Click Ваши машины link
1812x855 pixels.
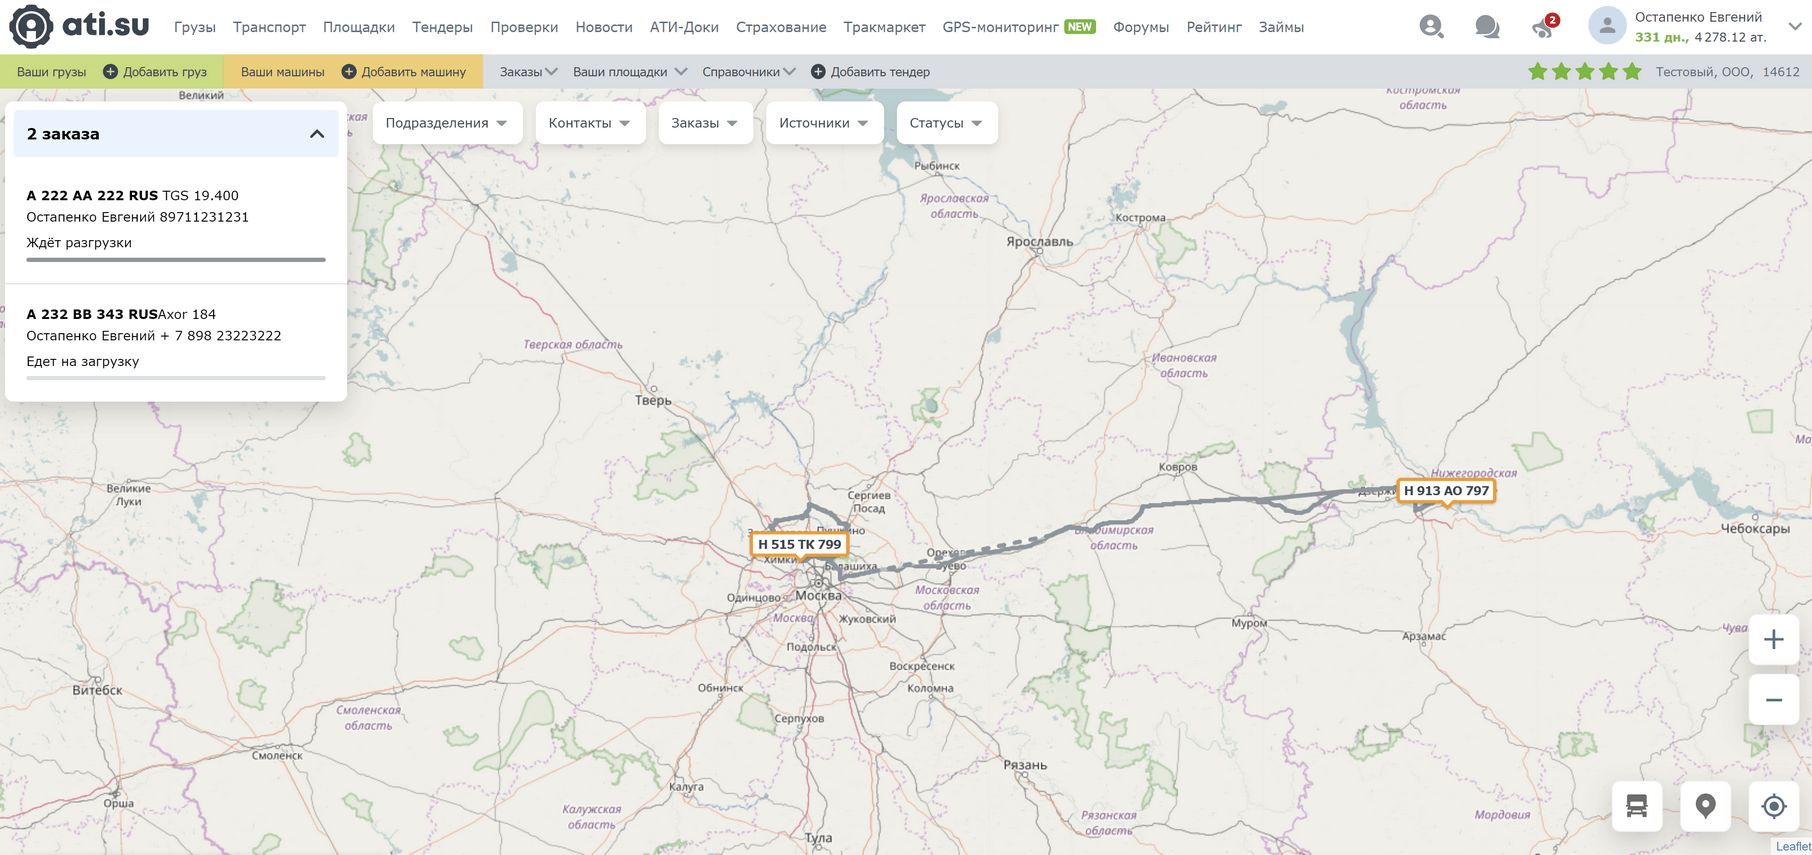click(282, 72)
